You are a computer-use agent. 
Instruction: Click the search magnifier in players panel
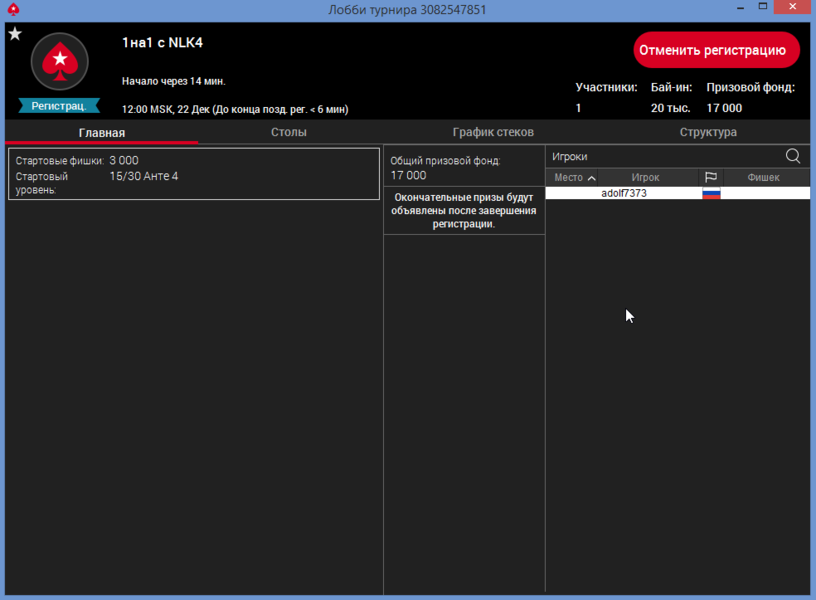point(793,156)
